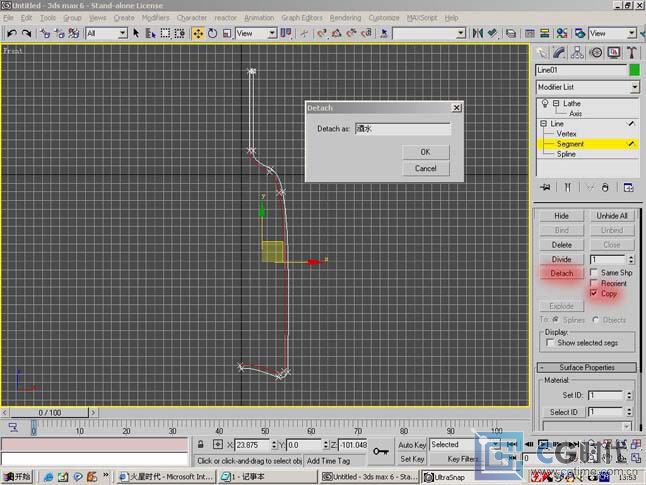Click Configure Modifier Sets icon
This screenshot has height=485, width=646.
point(628,187)
